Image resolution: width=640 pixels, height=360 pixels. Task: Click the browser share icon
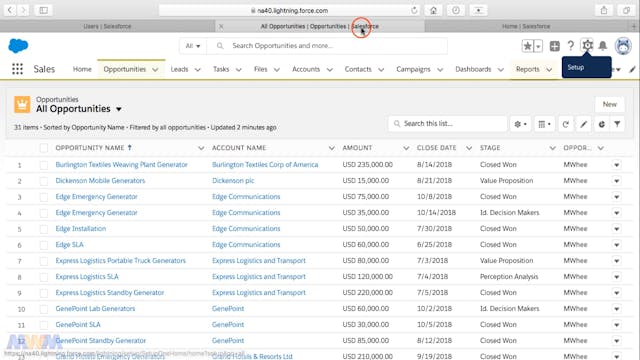tap(604, 10)
